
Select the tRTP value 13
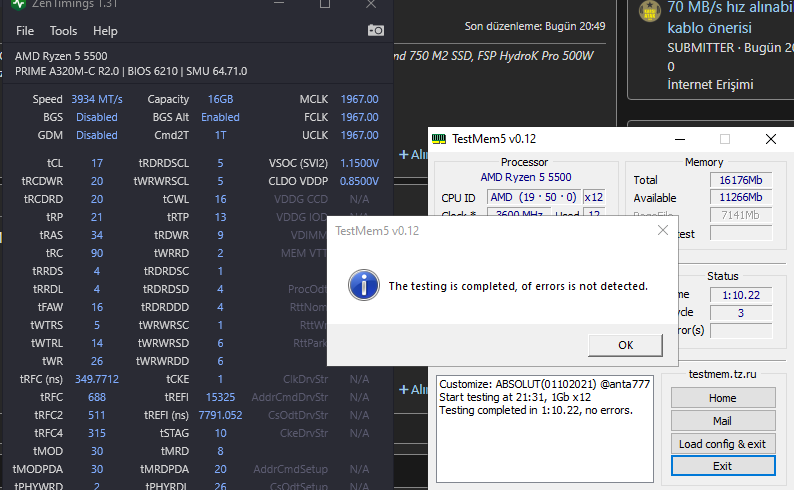[x=220, y=217]
